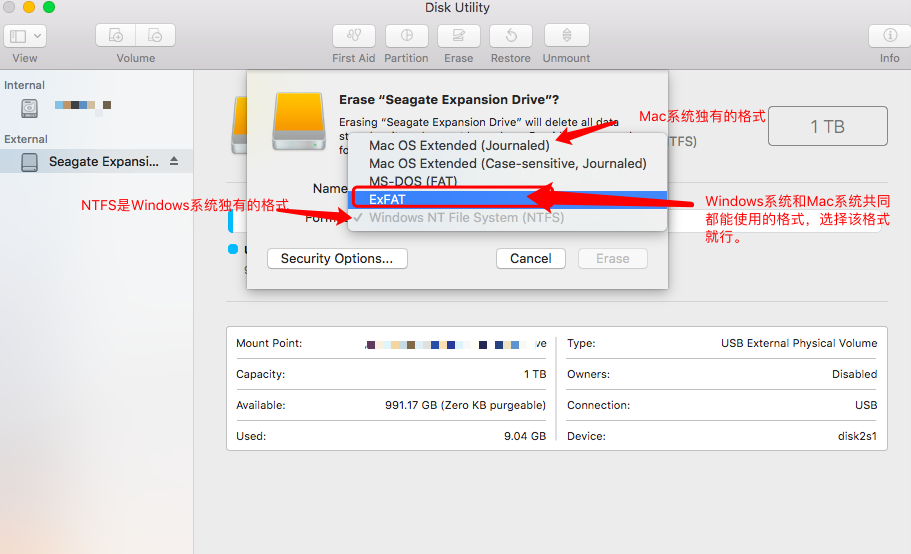This screenshot has width=911, height=554.
Task: Click the add Volume icon
Action: [x=116, y=36]
